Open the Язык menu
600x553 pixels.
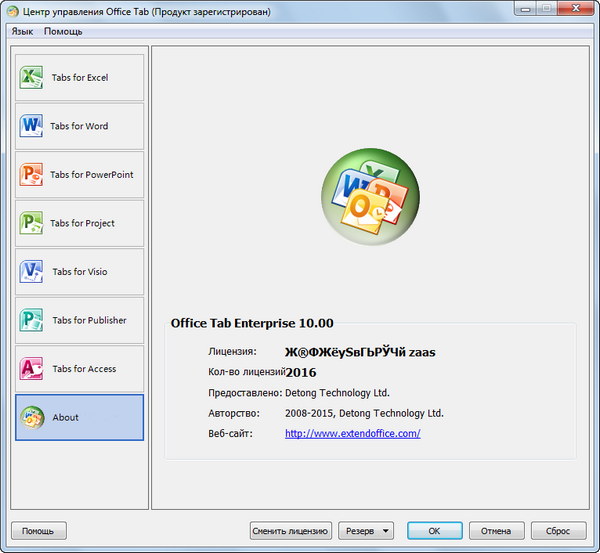tap(22, 32)
